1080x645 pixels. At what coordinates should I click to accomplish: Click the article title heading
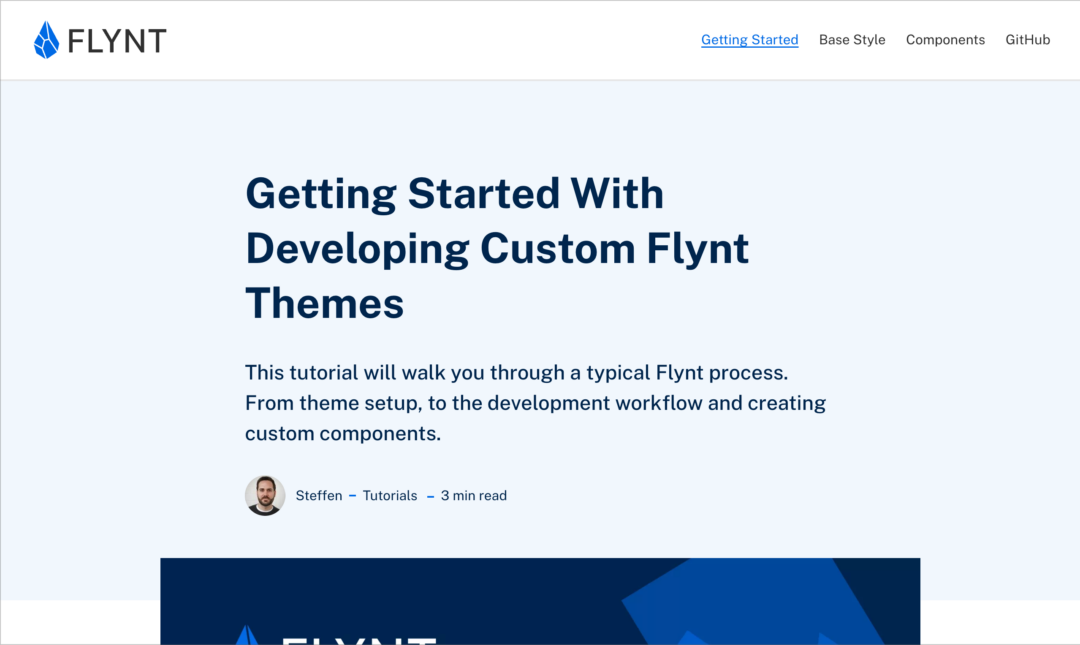click(x=497, y=248)
